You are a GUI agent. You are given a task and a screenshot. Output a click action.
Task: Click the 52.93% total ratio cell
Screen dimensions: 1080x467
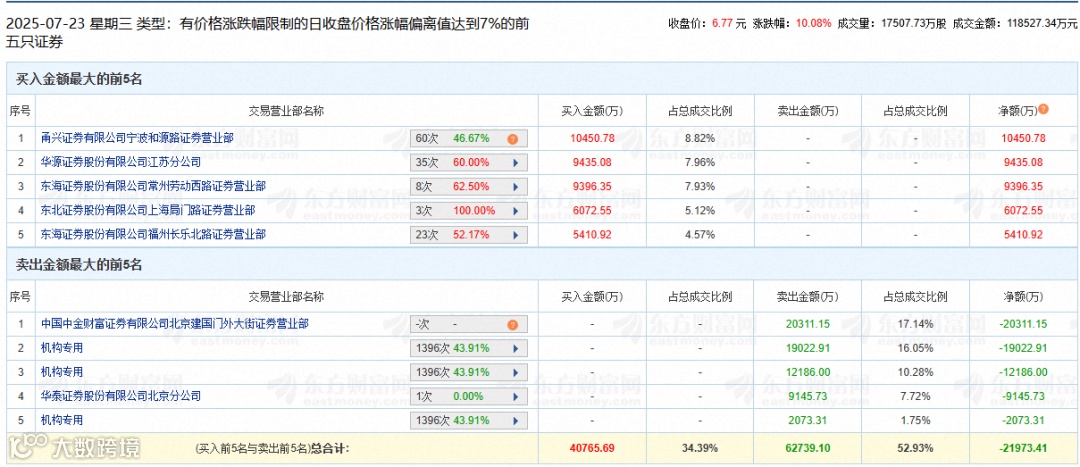(915, 448)
